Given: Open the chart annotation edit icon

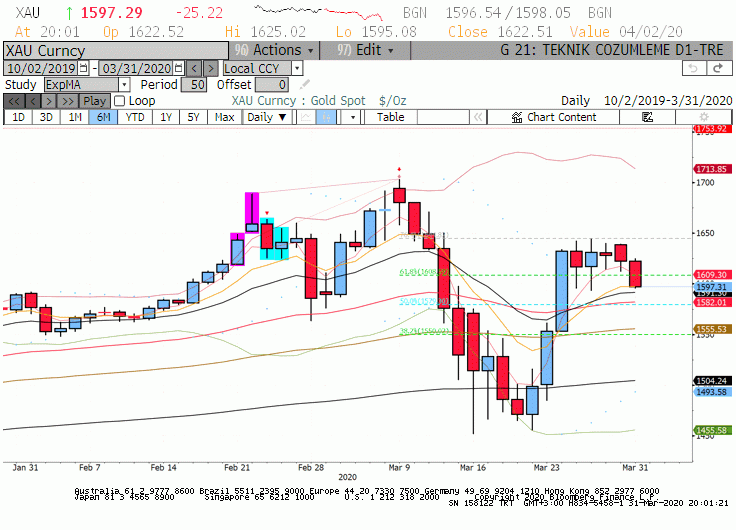Looking at the screenshot, I should coord(647,117).
